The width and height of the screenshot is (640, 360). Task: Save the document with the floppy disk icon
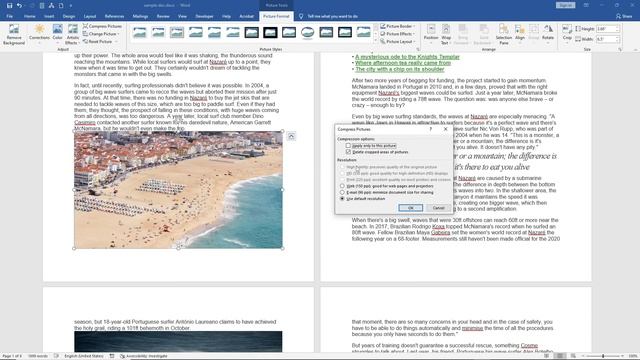coord(9,5)
